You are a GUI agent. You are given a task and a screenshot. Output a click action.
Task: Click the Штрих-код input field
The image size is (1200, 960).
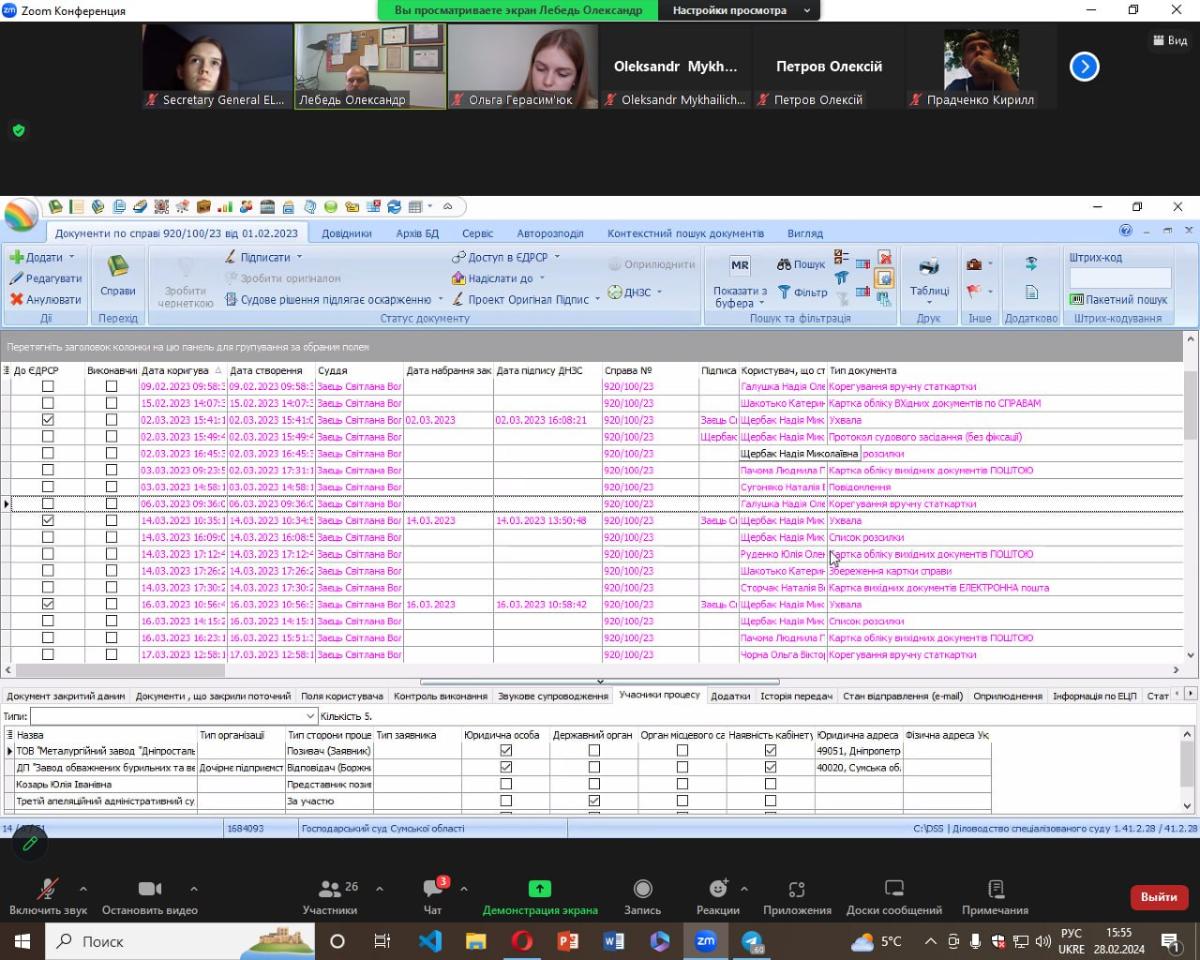coord(1119,277)
